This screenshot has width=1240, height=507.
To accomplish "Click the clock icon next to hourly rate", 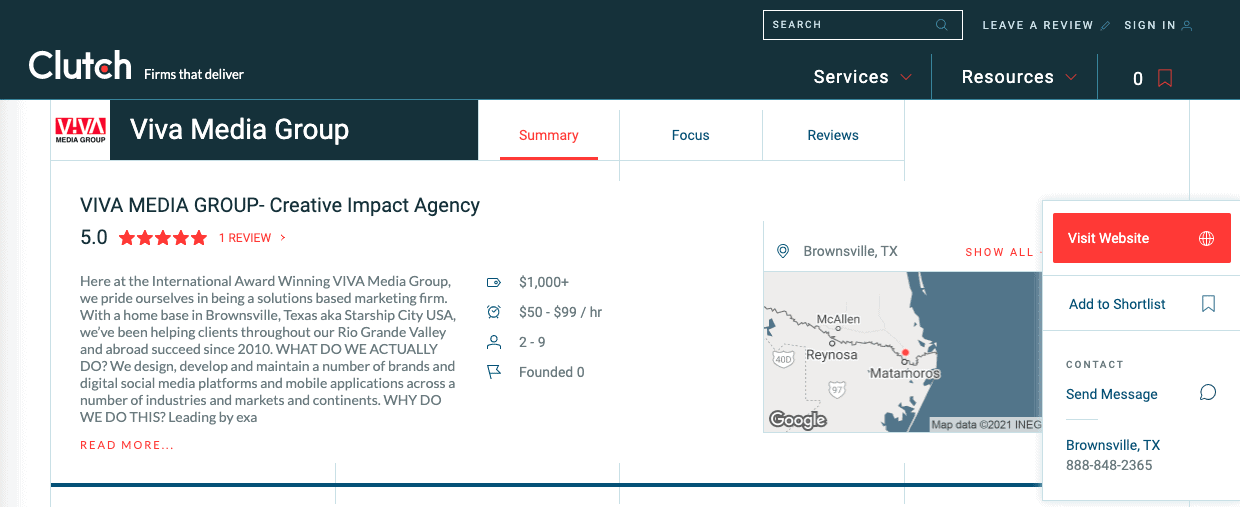I will point(493,312).
